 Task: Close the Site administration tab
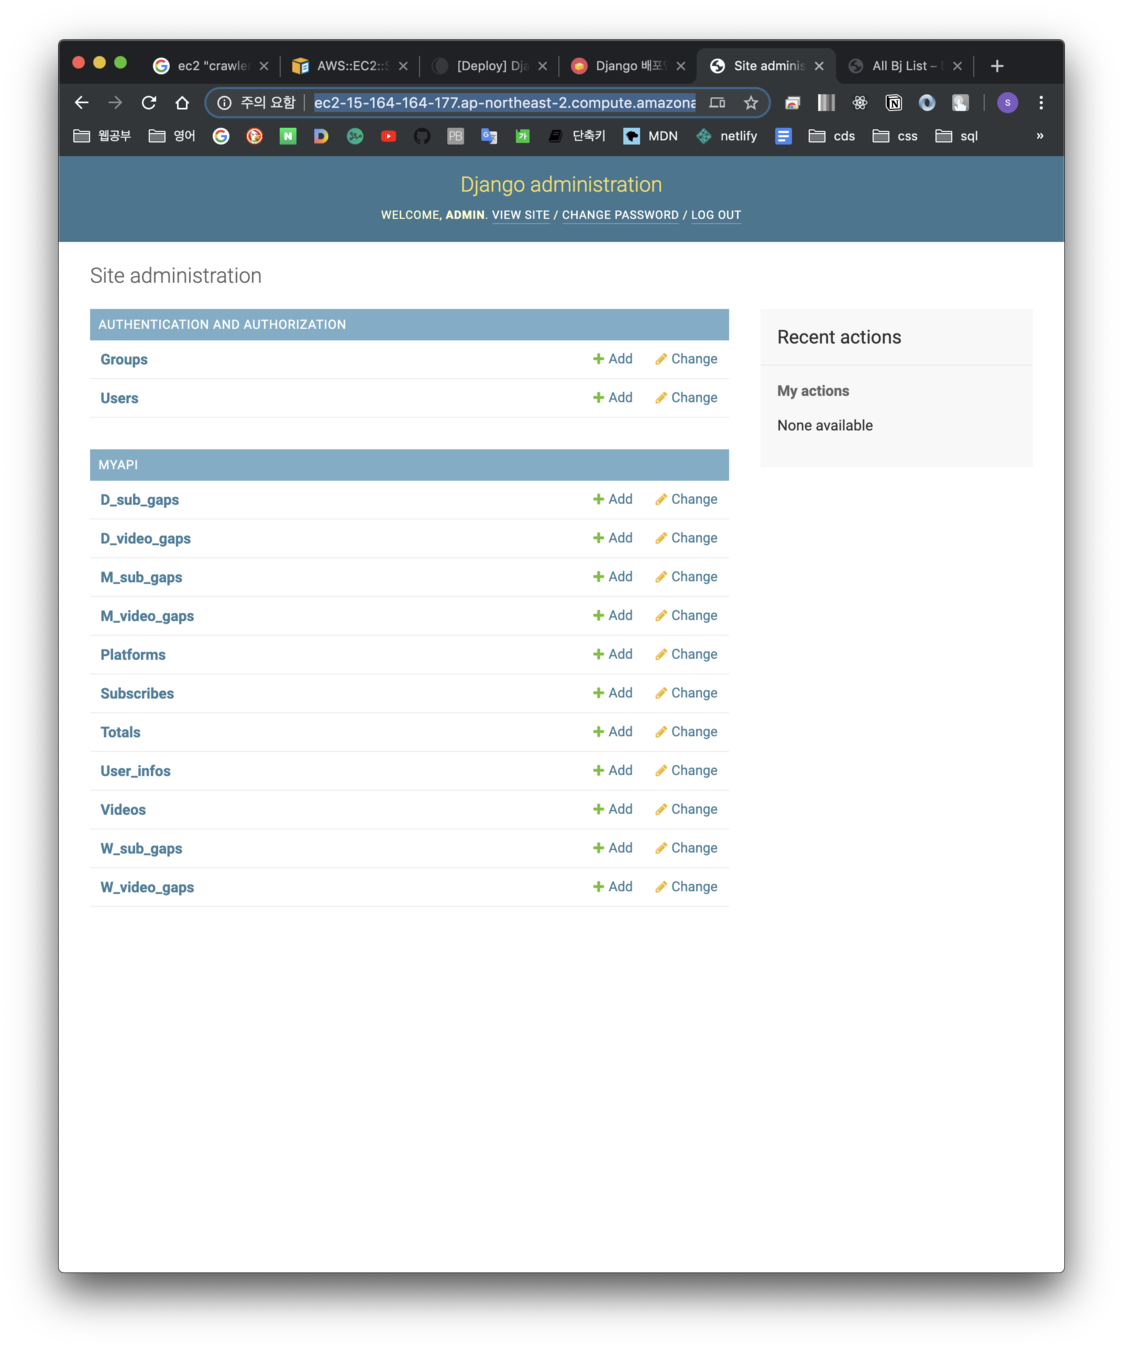(819, 66)
